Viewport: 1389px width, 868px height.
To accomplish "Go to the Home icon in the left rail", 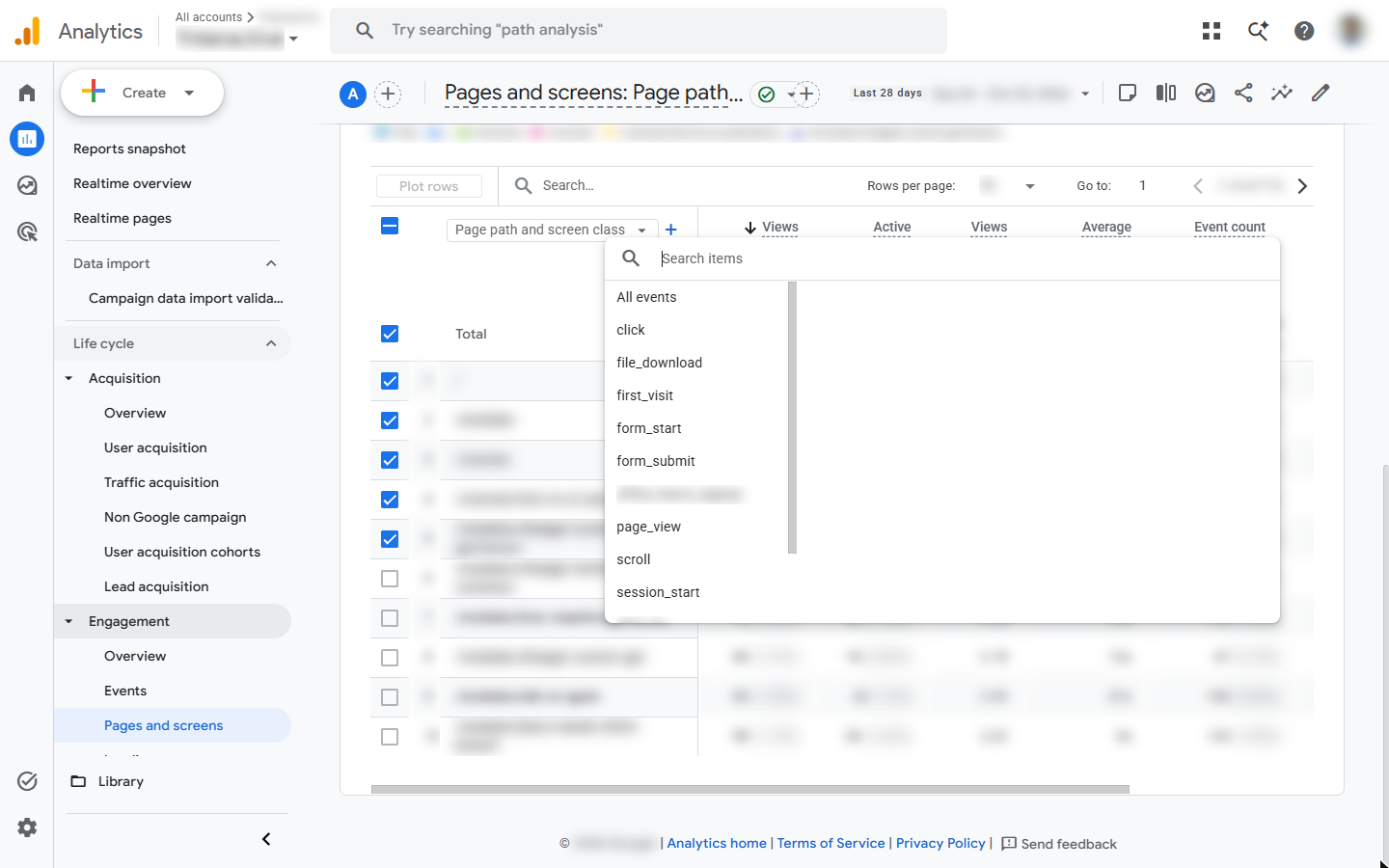I will point(27,93).
